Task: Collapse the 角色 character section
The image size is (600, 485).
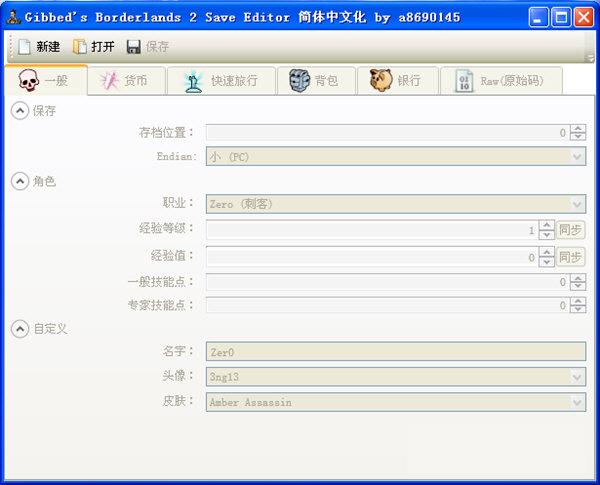Action: pos(19,181)
